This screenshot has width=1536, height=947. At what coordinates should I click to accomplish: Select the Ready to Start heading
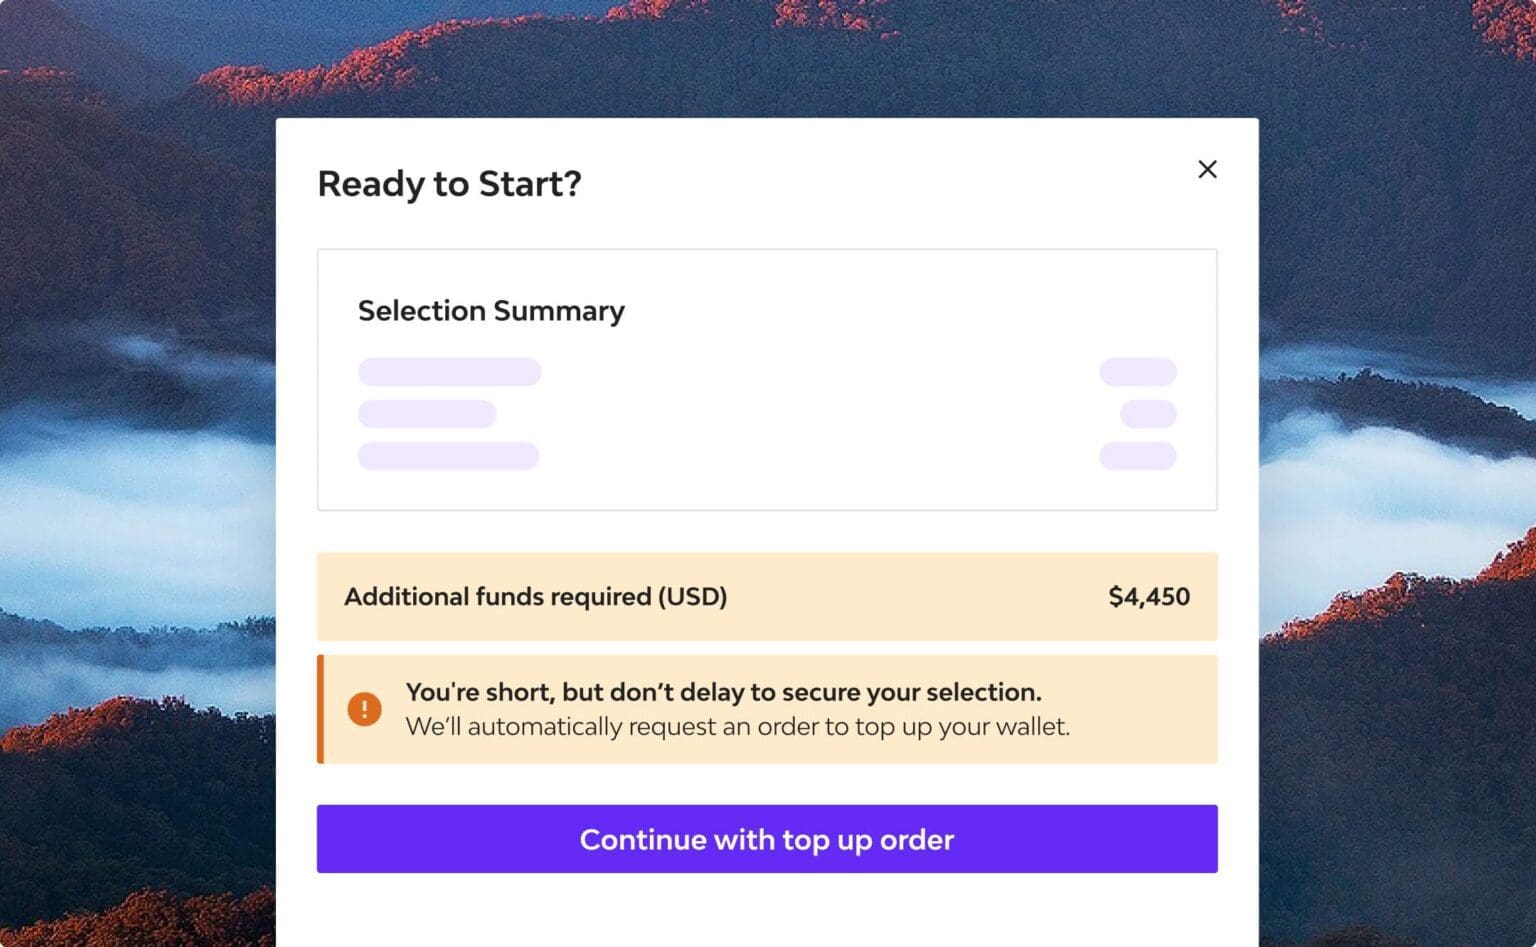point(448,184)
